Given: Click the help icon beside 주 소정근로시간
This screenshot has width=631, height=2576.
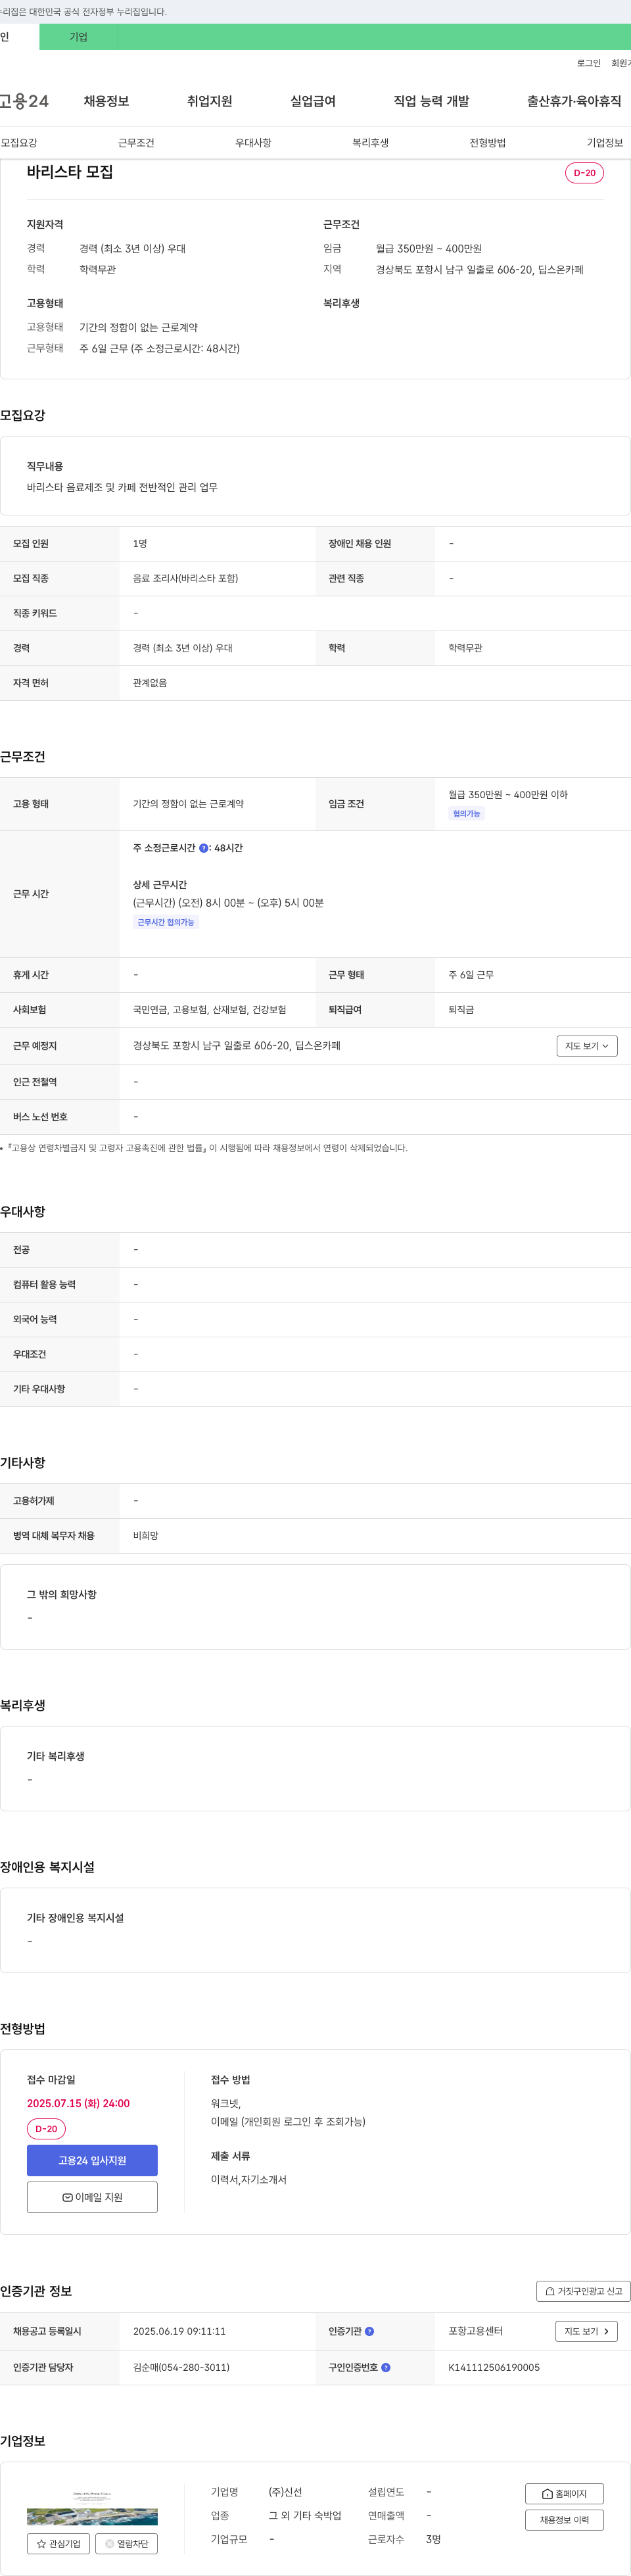Looking at the screenshot, I should pos(204,848).
